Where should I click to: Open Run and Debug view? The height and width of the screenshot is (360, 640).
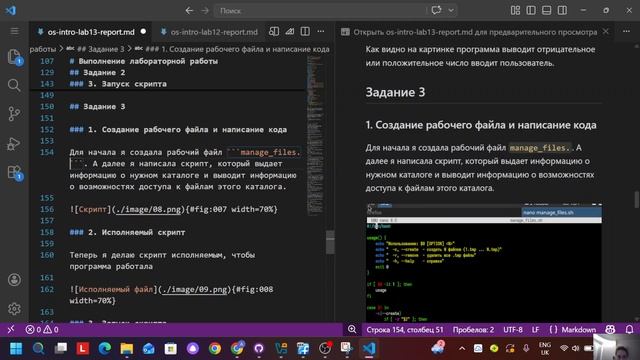coord(14,144)
